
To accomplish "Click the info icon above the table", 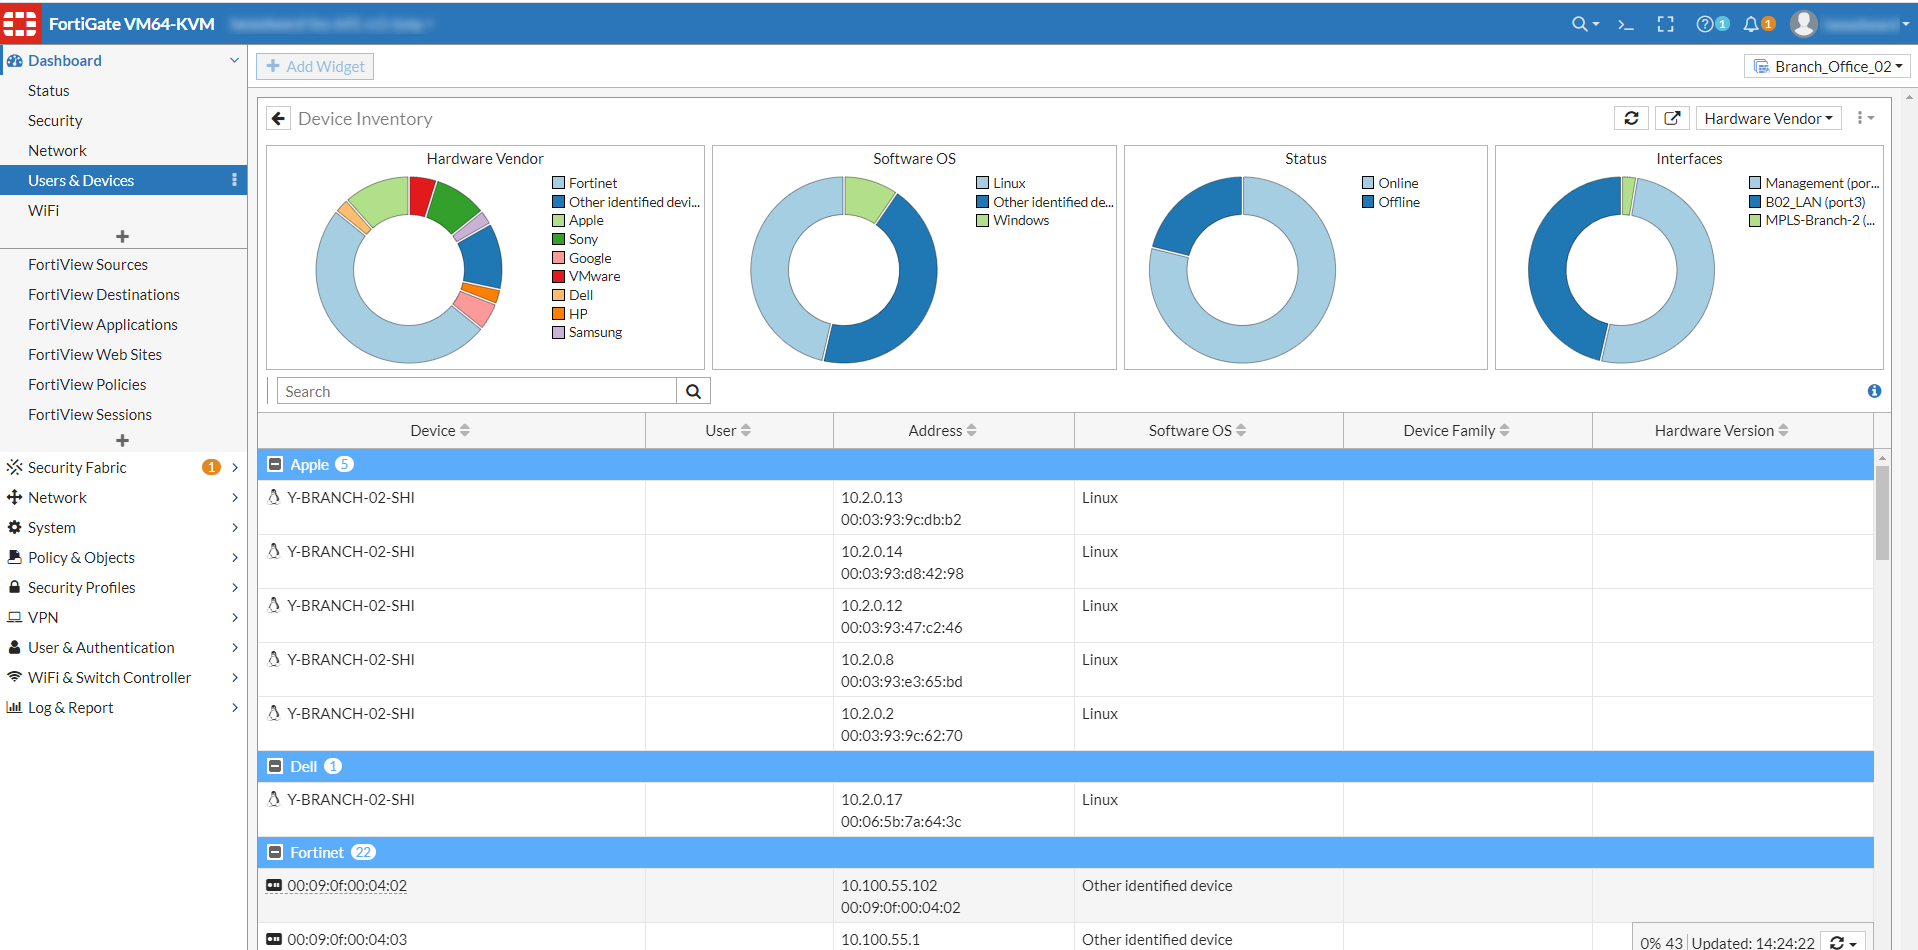I will 1874,391.
